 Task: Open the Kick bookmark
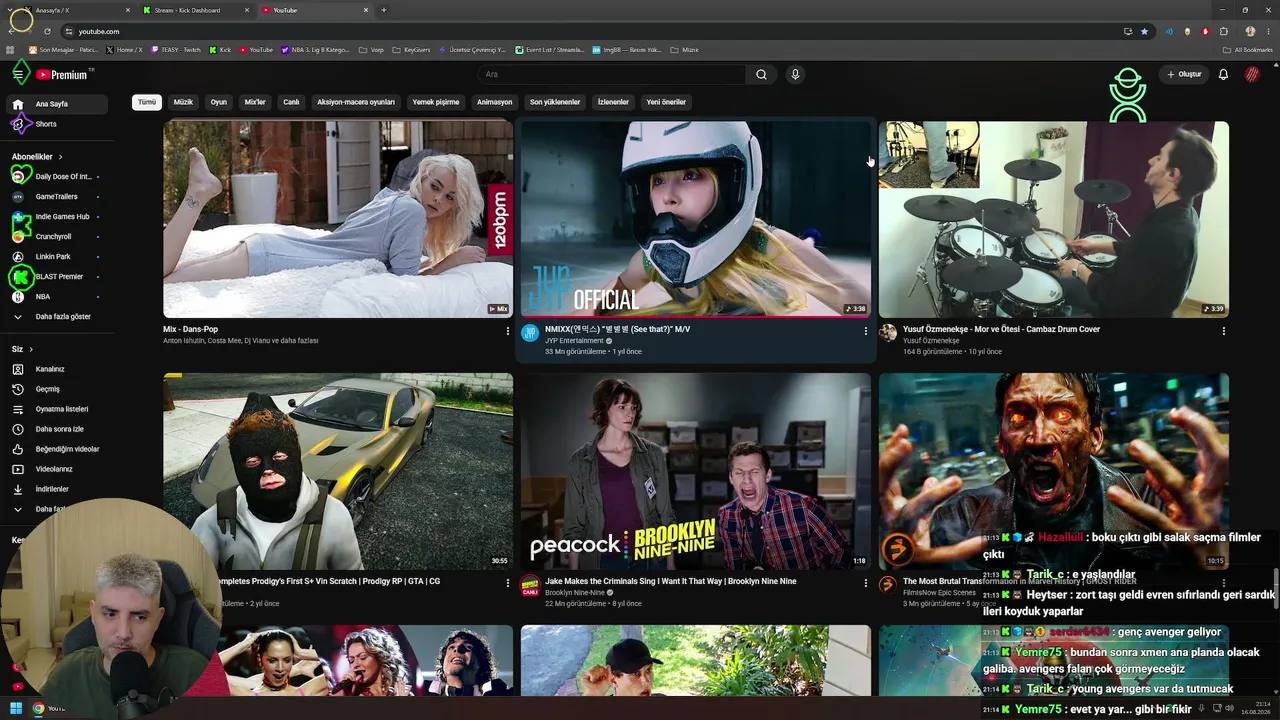tap(220, 50)
